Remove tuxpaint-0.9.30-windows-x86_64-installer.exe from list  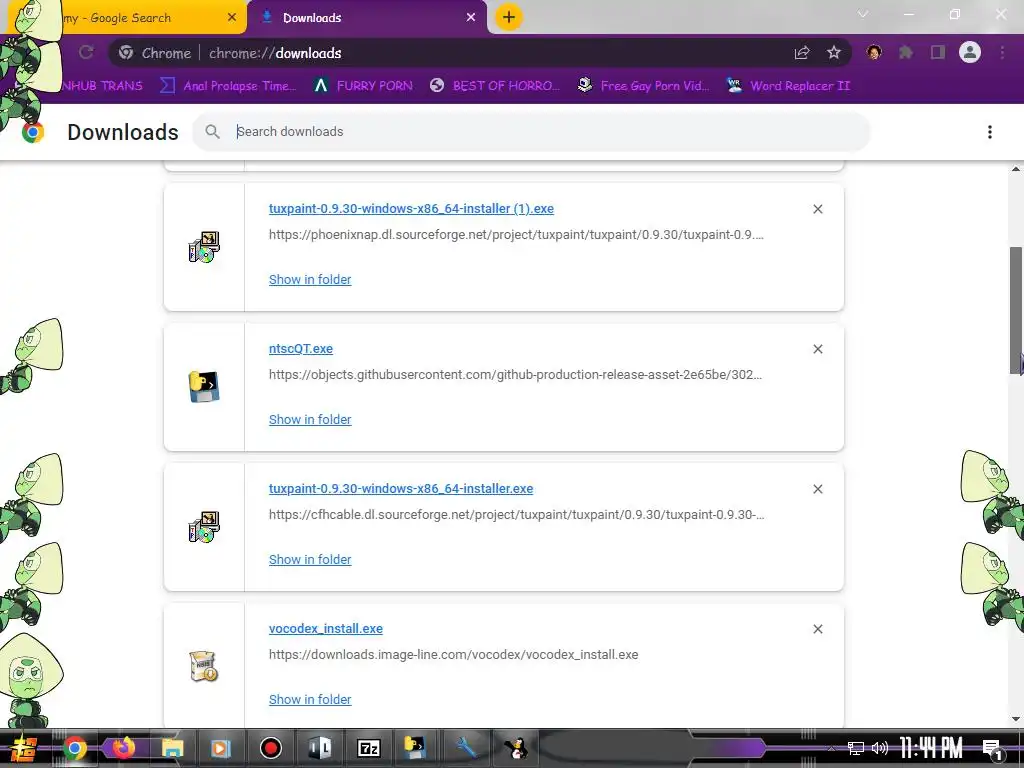pyautogui.click(x=818, y=489)
